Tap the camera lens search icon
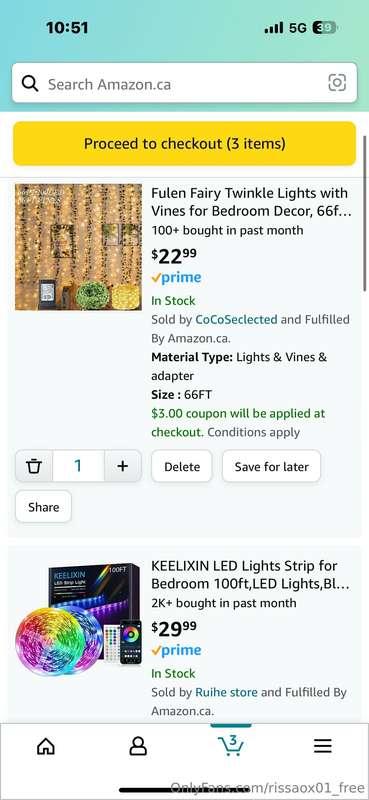This screenshot has width=369, height=800. 337,83
